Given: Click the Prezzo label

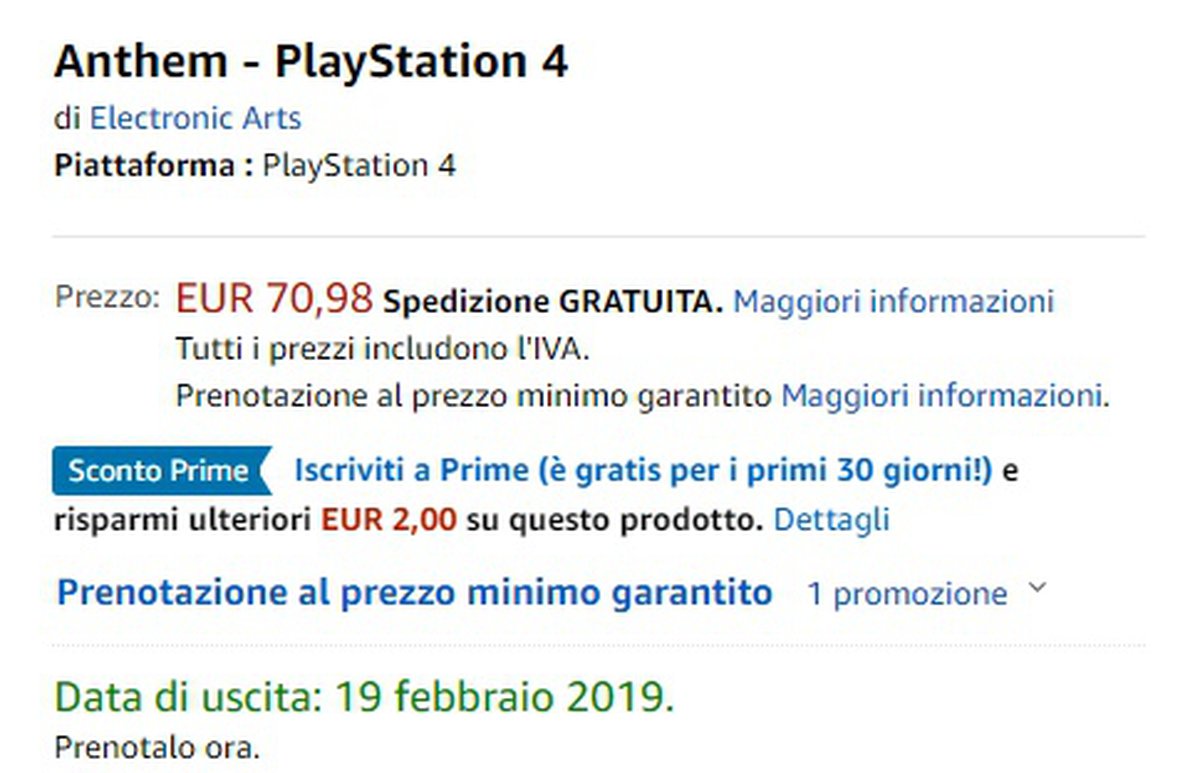Looking at the screenshot, I should pos(107,298).
